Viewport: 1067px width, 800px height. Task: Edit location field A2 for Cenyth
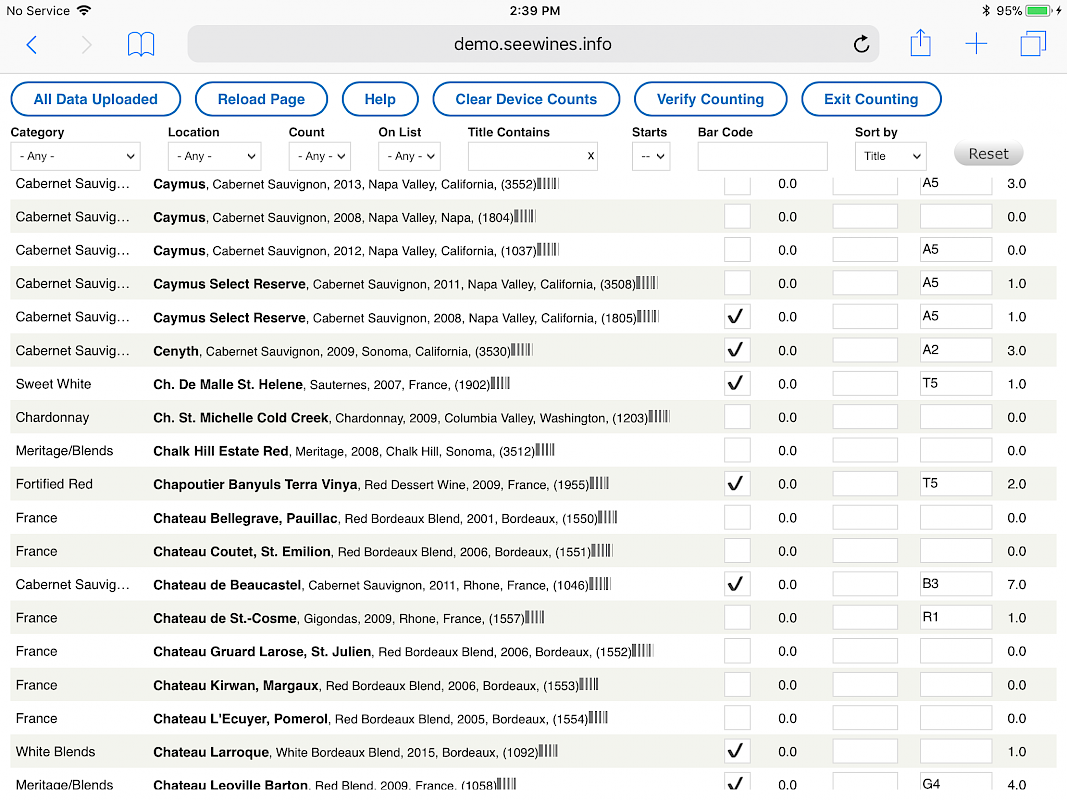pyautogui.click(x=955, y=350)
